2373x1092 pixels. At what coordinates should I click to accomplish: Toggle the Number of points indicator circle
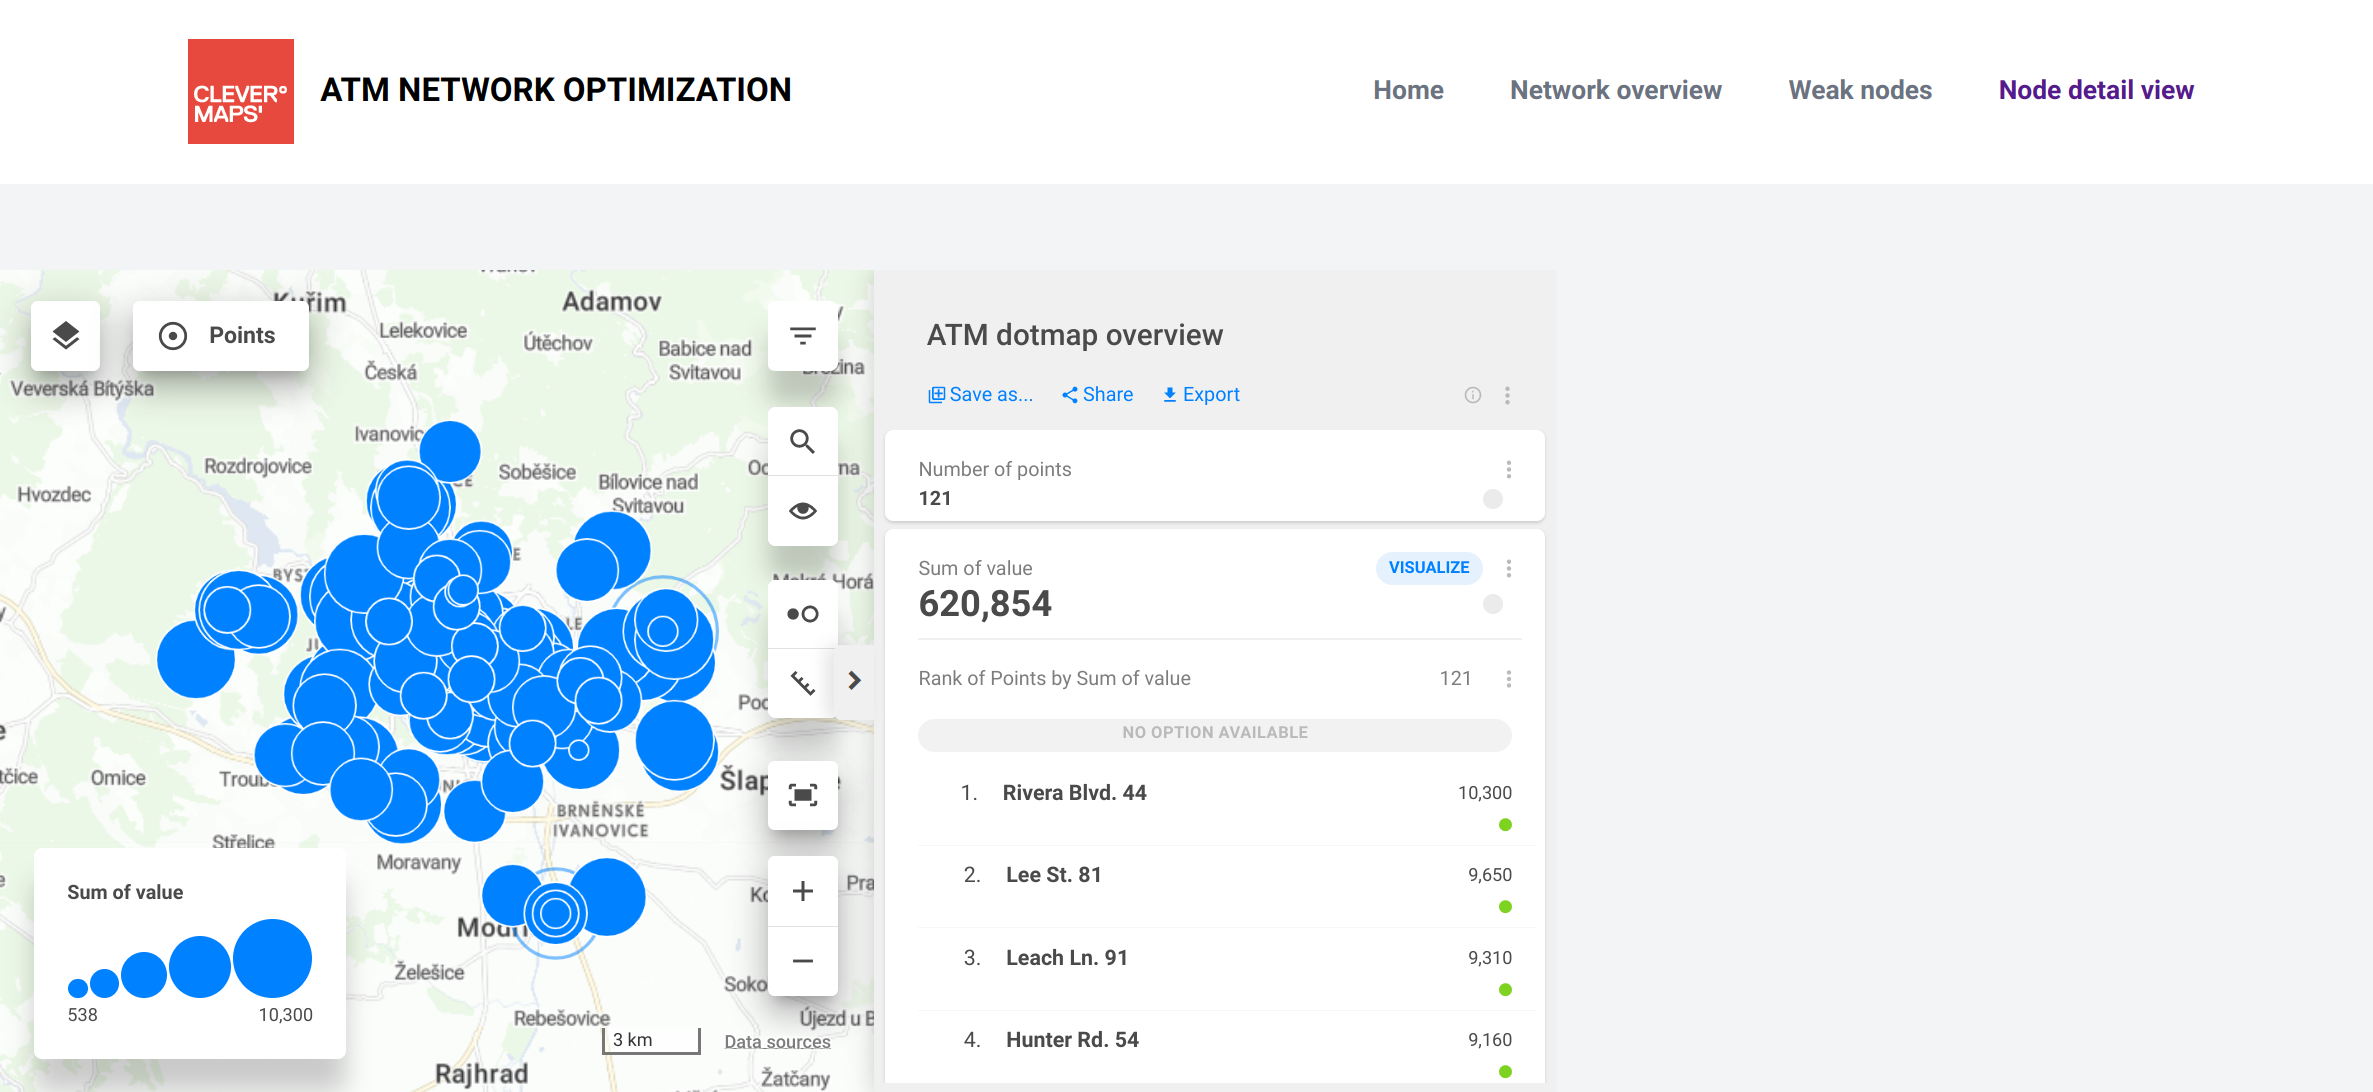pyautogui.click(x=1492, y=499)
